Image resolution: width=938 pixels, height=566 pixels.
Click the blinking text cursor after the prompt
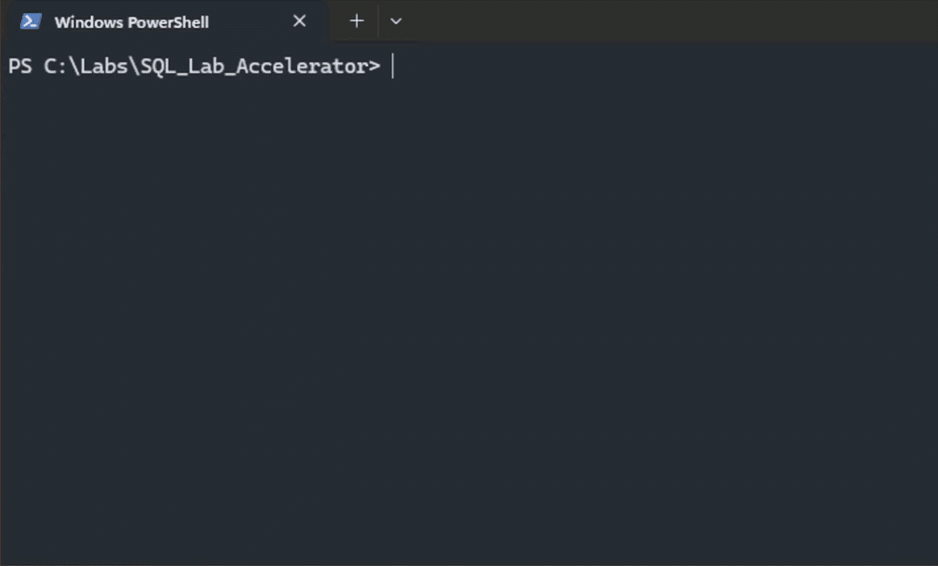click(393, 66)
